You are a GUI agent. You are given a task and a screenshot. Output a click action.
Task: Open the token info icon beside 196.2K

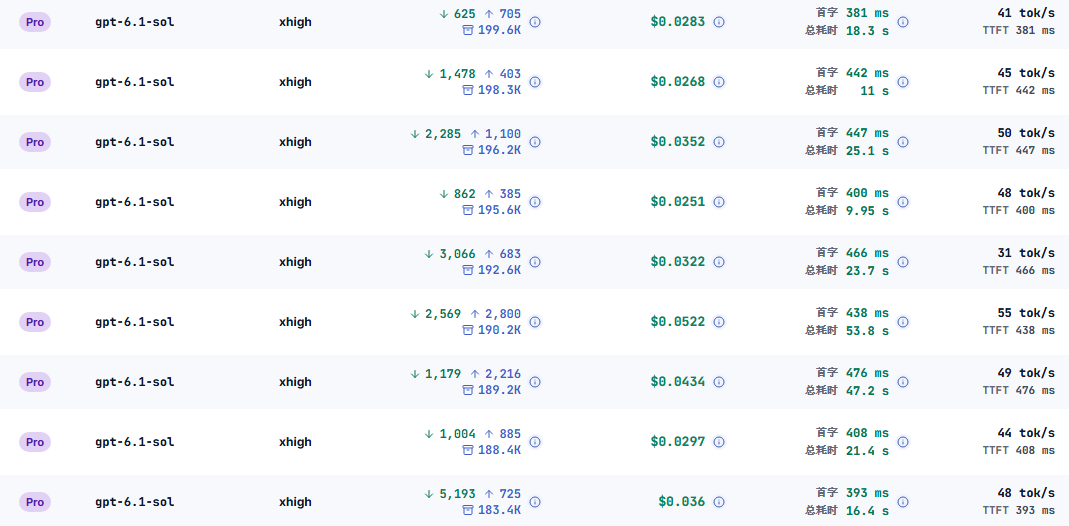535,142
